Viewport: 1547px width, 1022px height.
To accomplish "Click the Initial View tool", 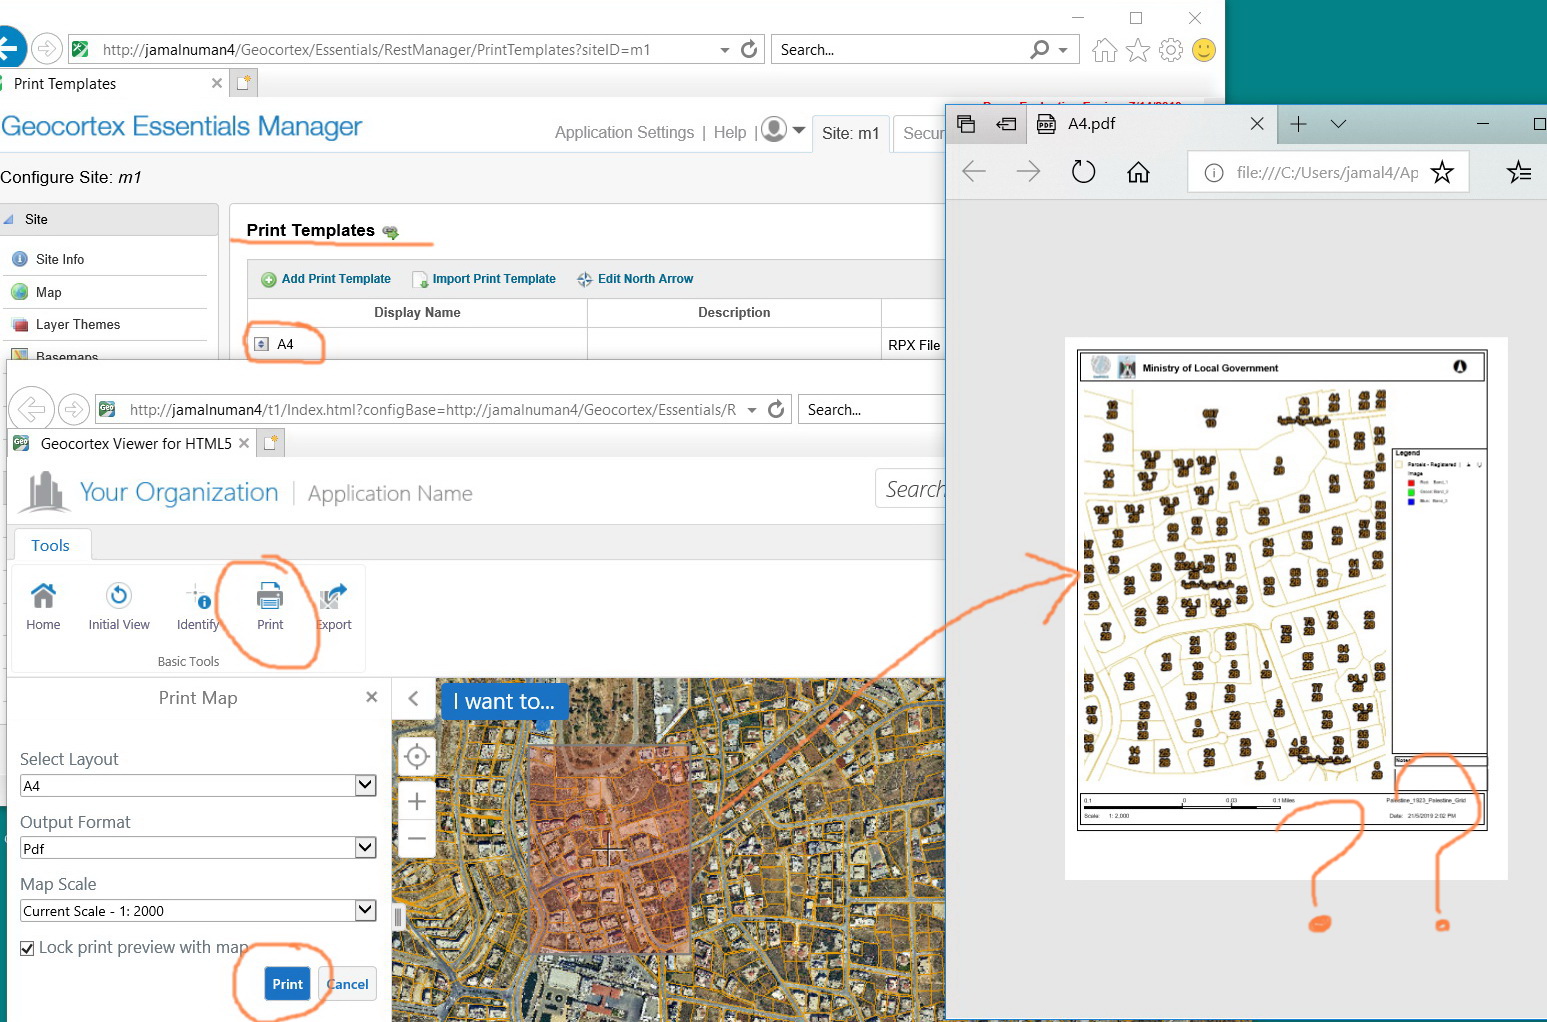I will point(119,606).
